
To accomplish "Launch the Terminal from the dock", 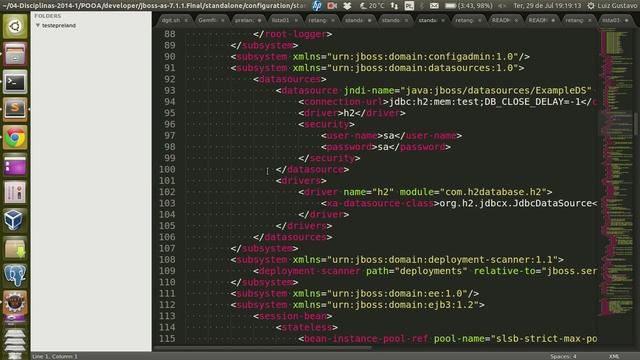I will pos(15,82).
